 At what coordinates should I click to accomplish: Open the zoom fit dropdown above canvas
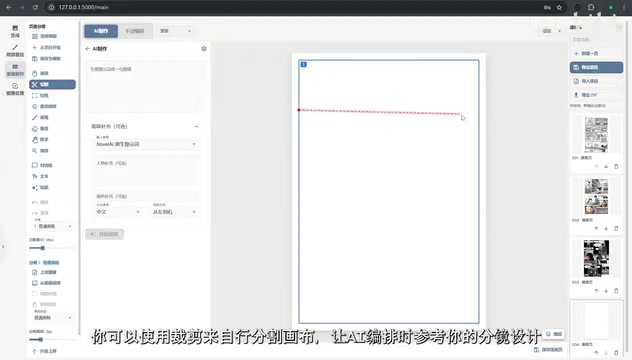pyautogui.click(x=551, y=31)
